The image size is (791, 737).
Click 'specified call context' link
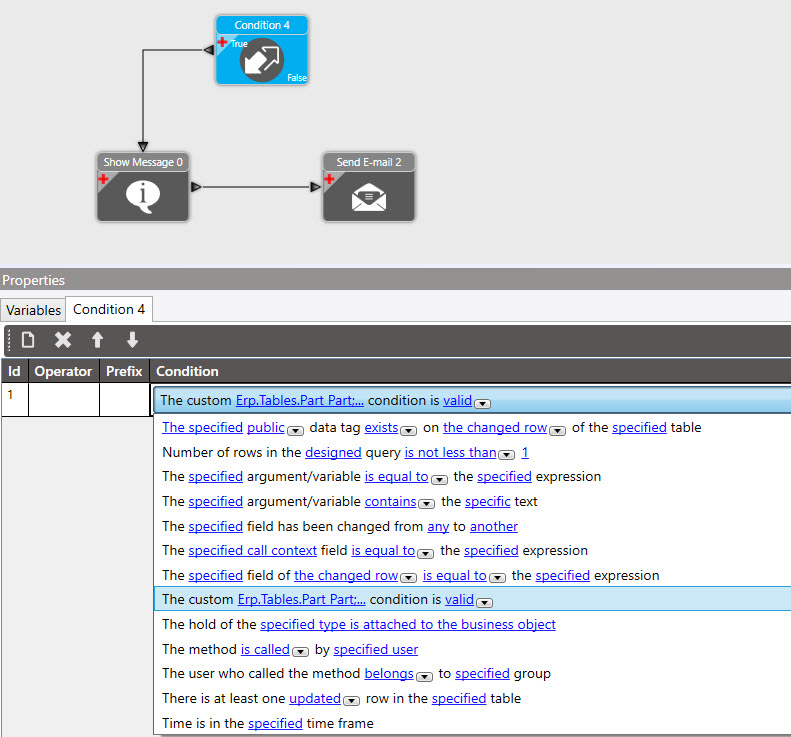pyautogui.click(x=252, y=550)
